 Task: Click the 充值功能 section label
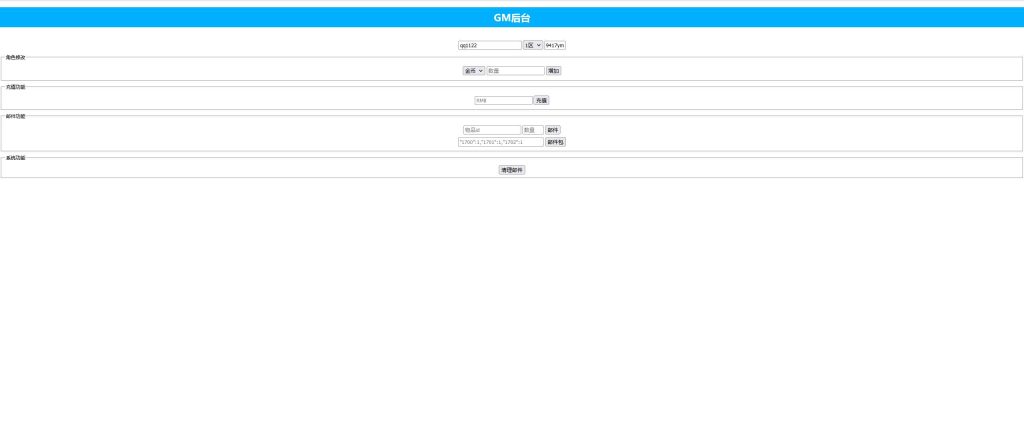(15, 87)
